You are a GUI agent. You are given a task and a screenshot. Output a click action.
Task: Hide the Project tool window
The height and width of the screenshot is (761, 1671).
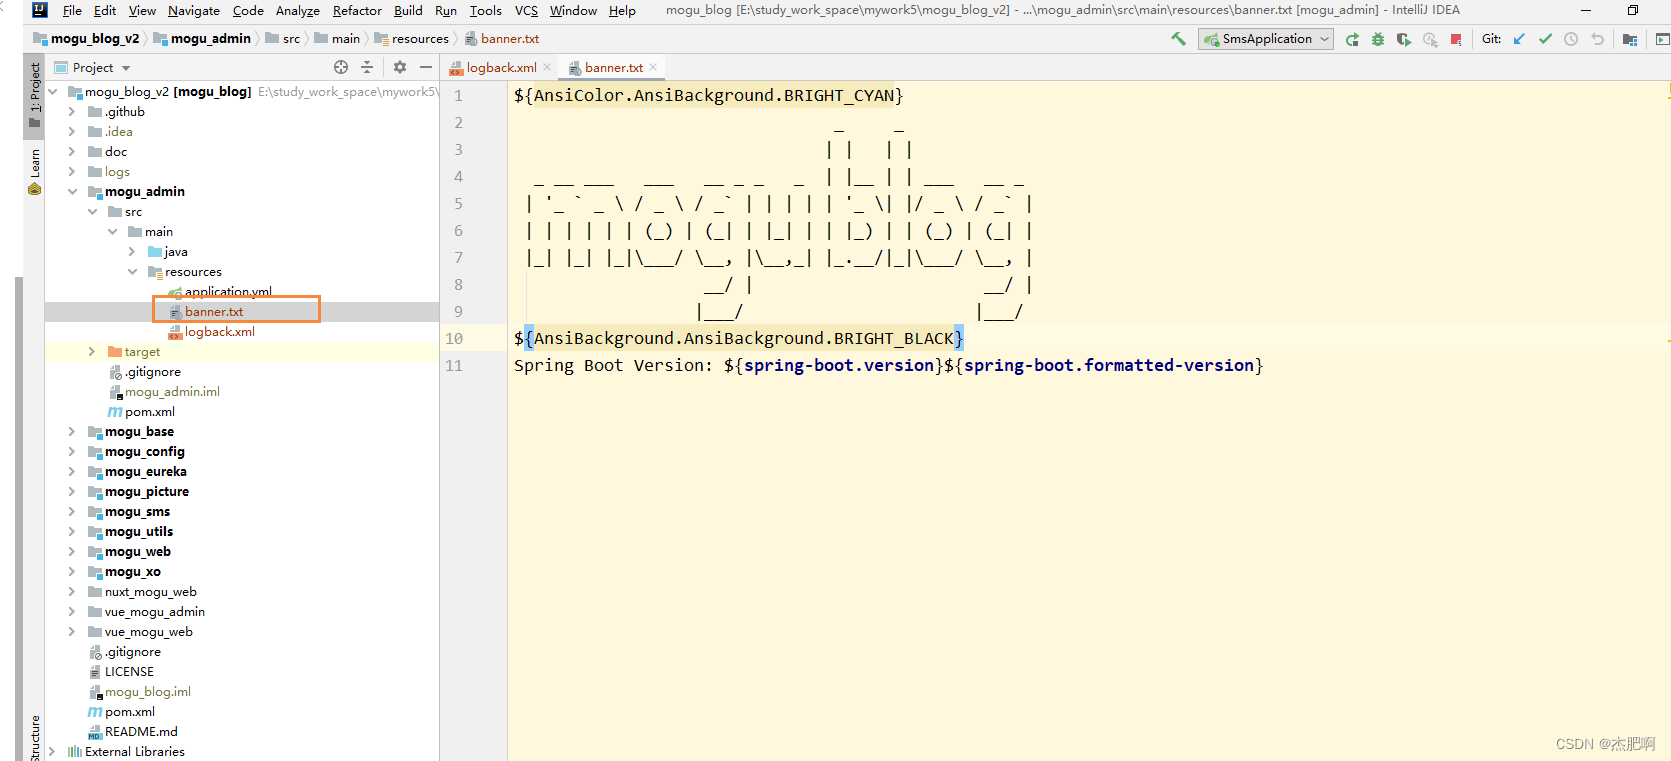point(426,67)
